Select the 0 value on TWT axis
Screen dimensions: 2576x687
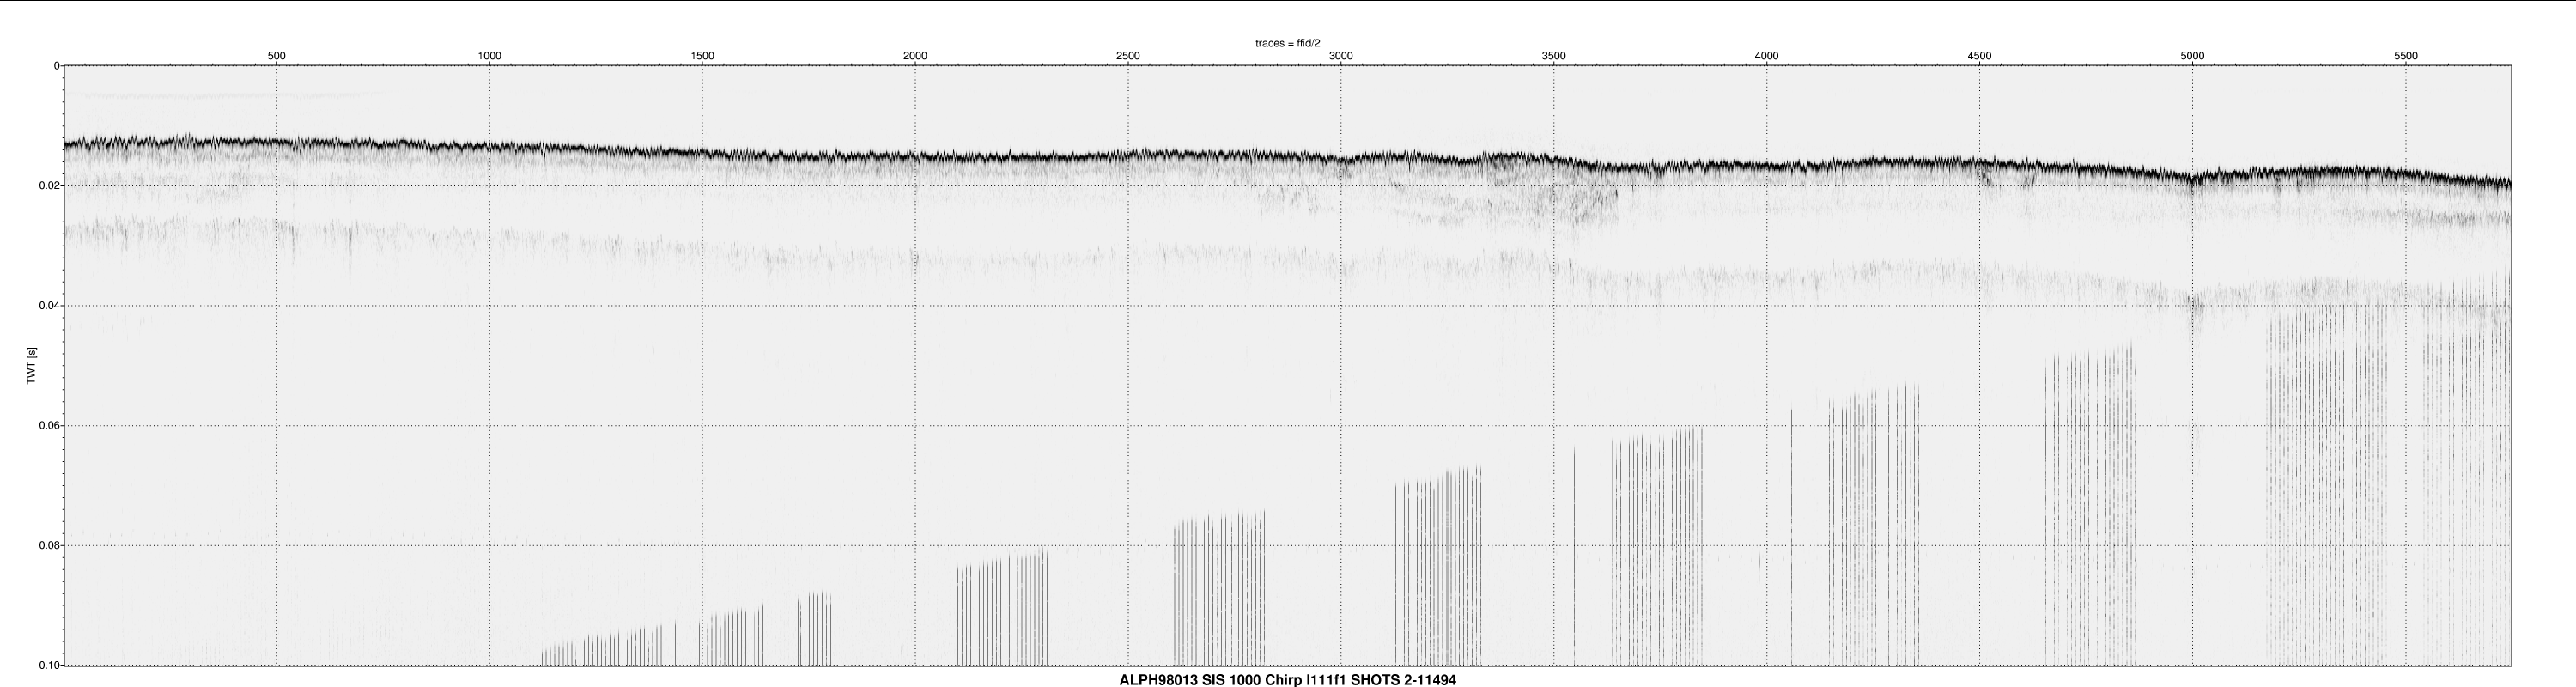56,66
